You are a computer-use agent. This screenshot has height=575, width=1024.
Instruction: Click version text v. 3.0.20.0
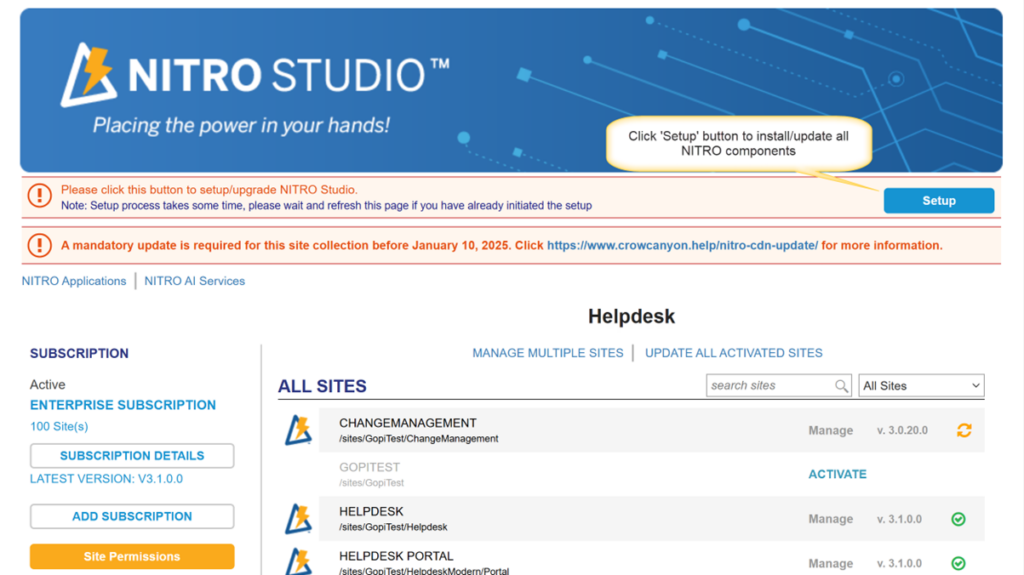click(902, 431)
